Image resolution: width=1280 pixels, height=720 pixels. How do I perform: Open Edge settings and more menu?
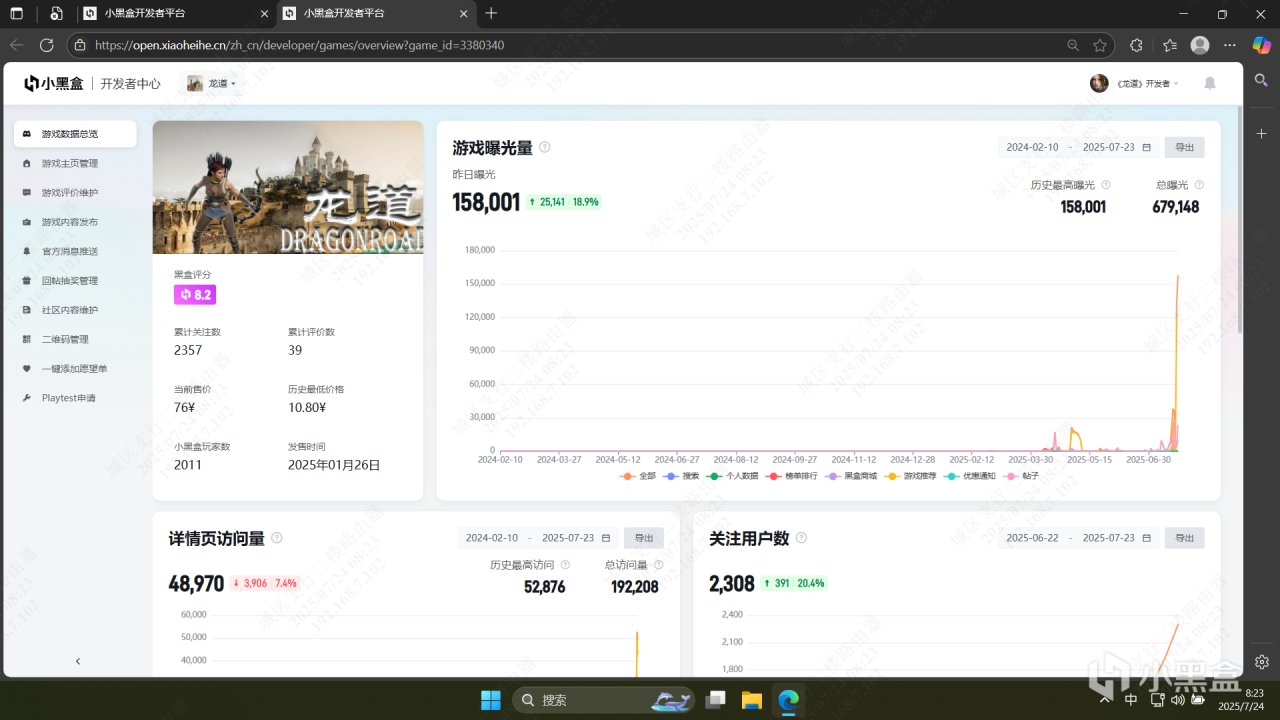1230,45
